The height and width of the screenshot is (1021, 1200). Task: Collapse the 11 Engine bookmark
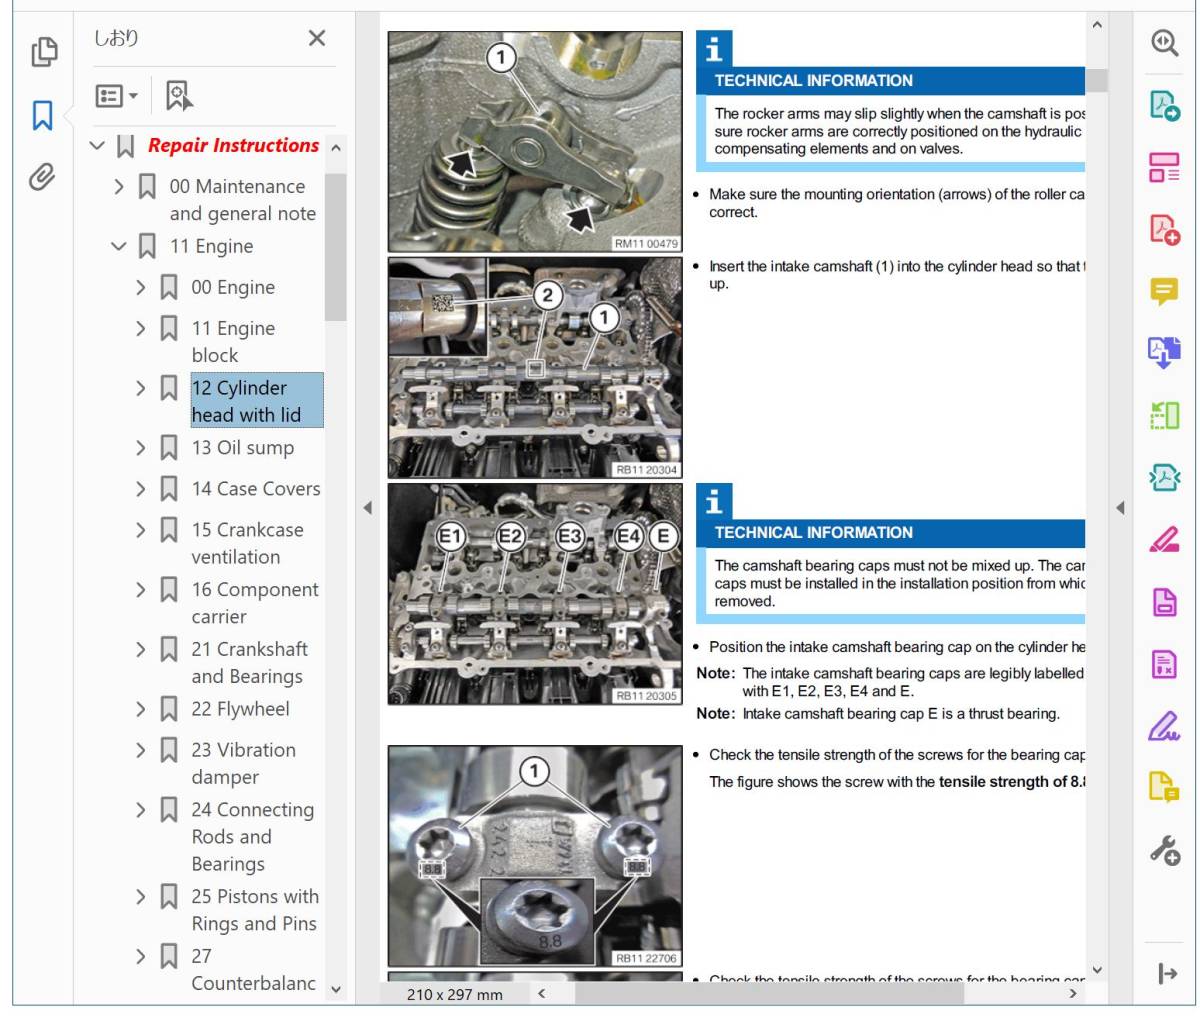point(119,246)
